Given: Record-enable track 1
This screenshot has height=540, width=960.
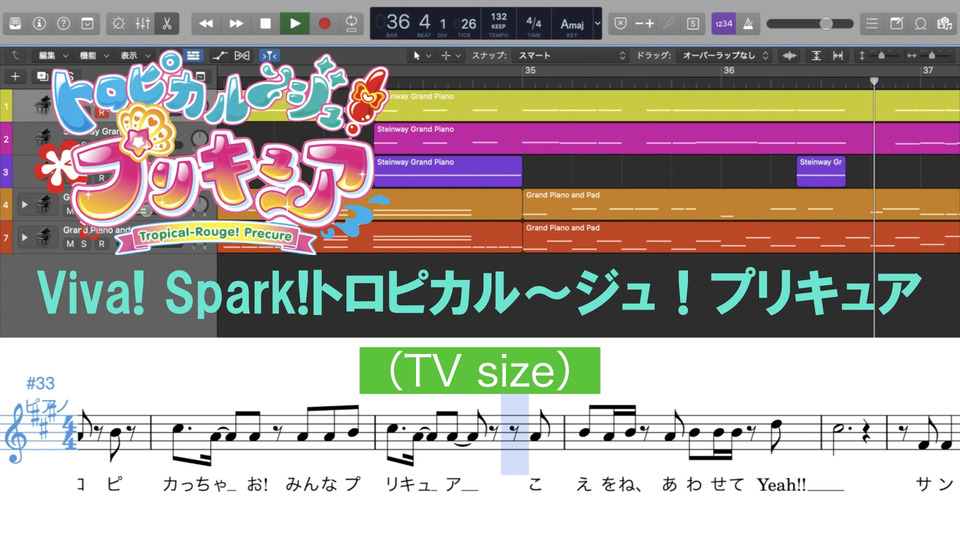Looking at the screenshot, I should (x=102, y=112).
